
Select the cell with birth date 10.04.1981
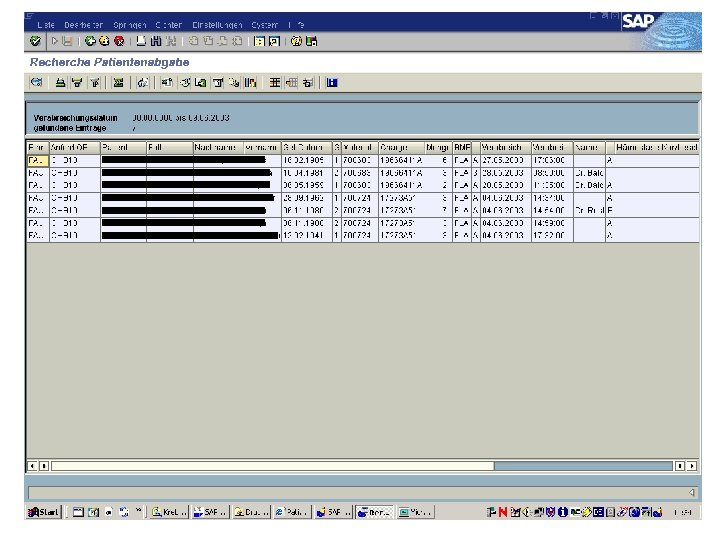point(307,173)
